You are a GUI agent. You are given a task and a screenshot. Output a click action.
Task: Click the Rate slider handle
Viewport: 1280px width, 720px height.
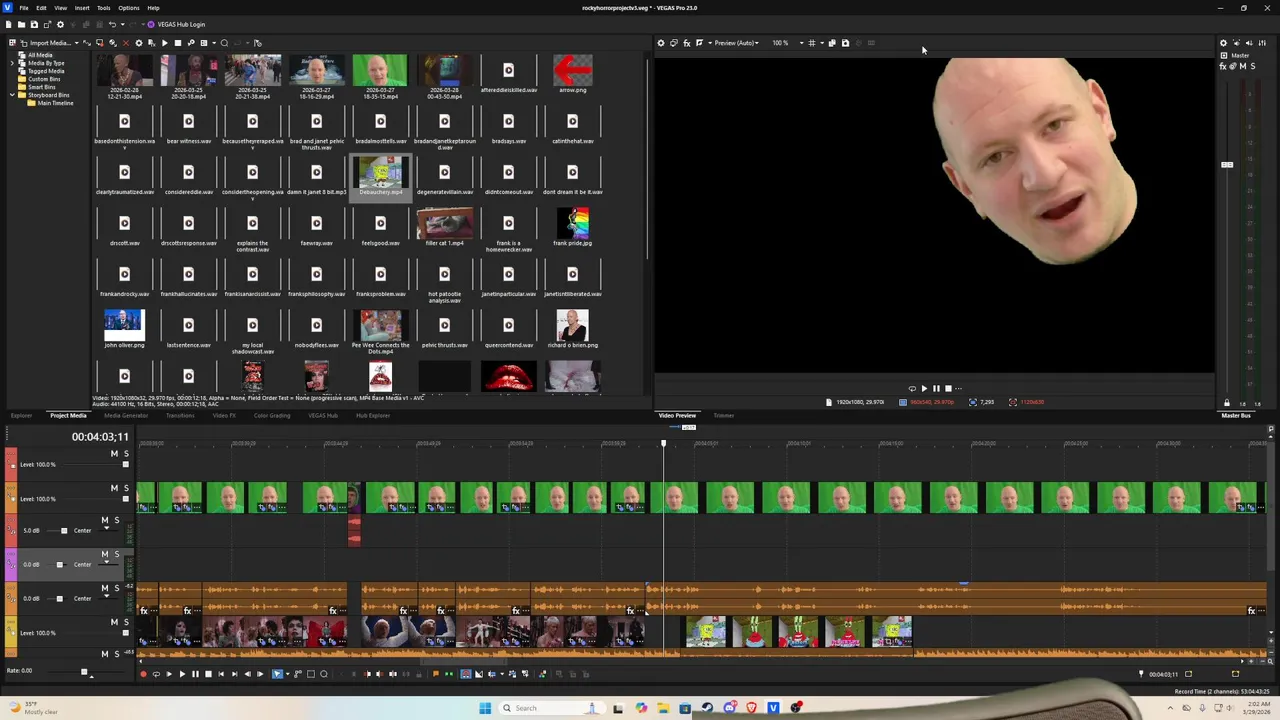tap(84, 672)
